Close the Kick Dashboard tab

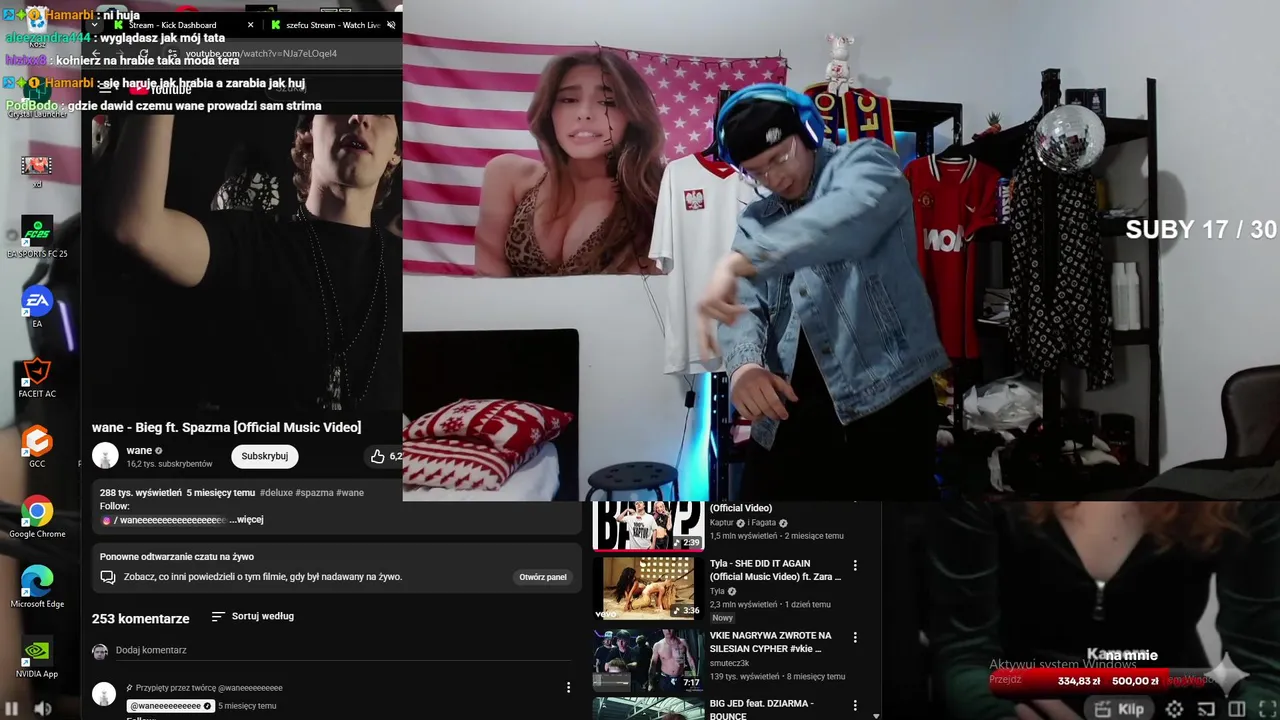[x=250, y=25]
